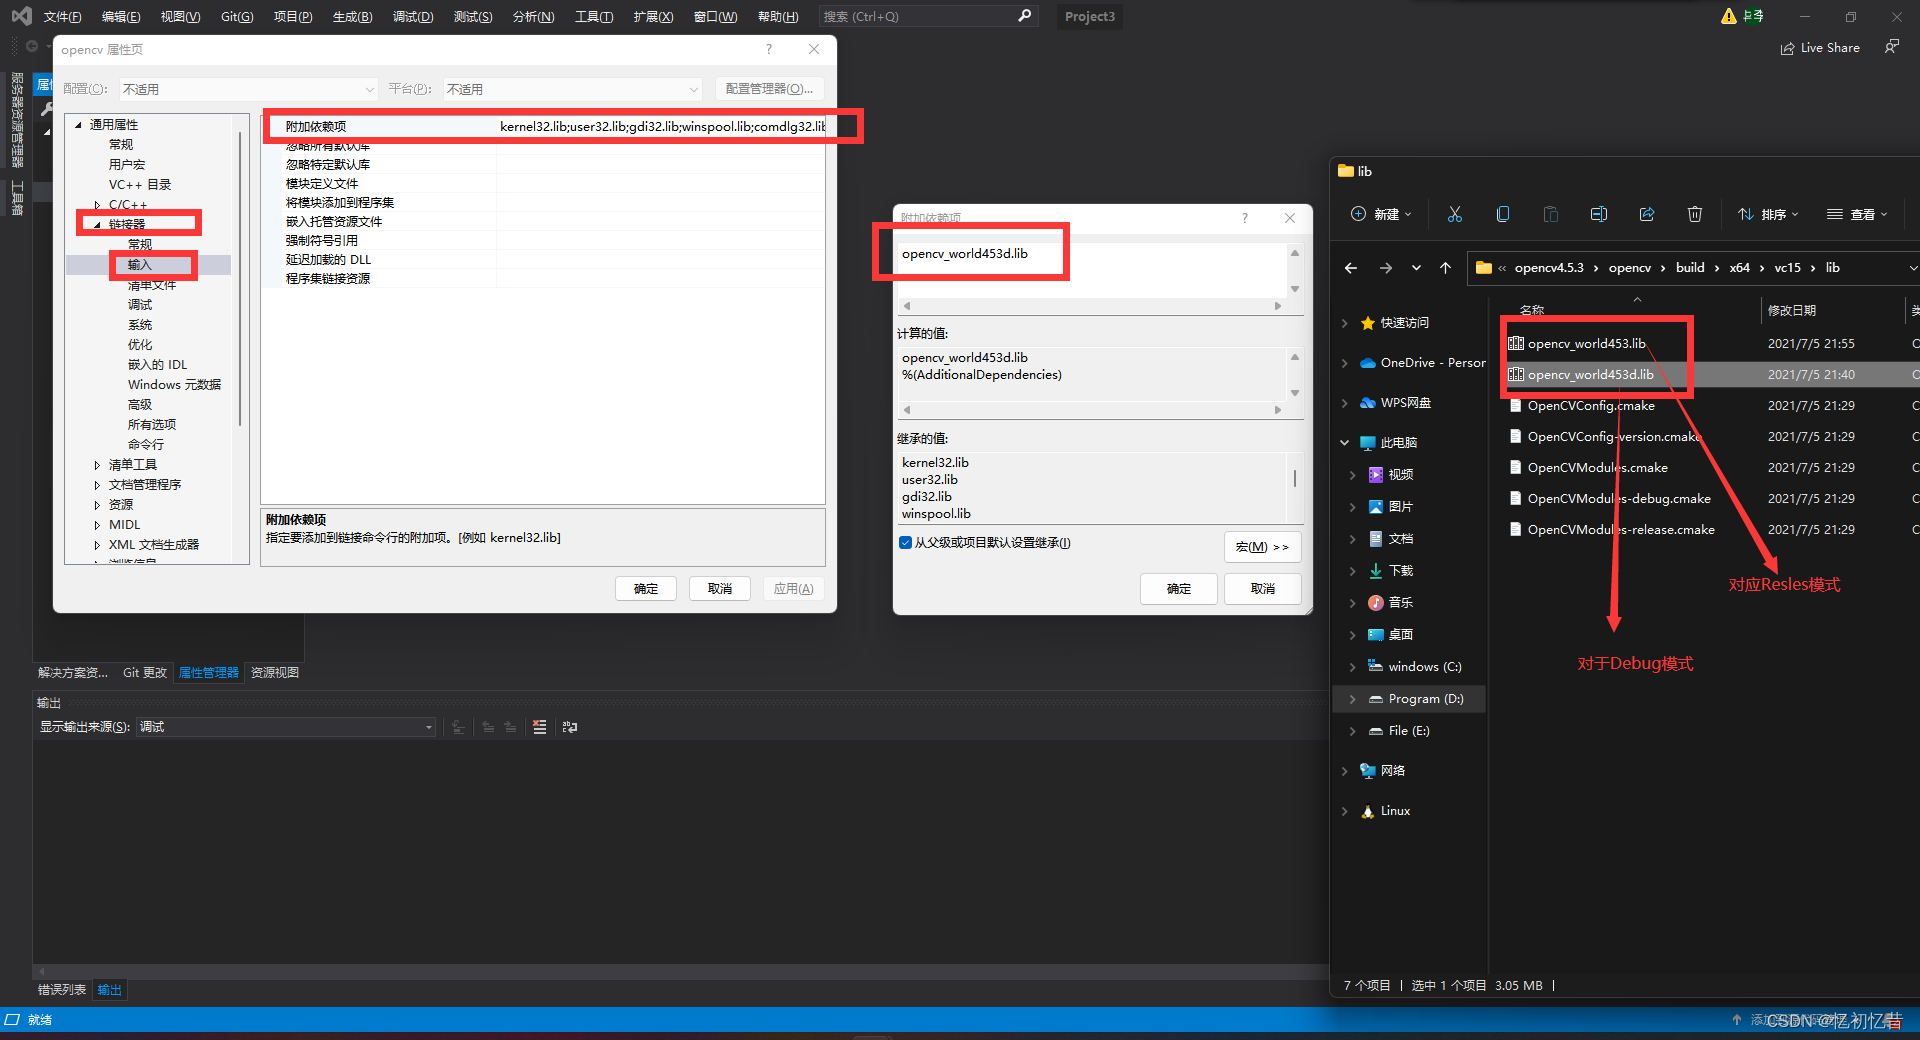Toggle inherit from parent defaults checkbox
Screen dimensions: 1920x1040
pos(905,543)
